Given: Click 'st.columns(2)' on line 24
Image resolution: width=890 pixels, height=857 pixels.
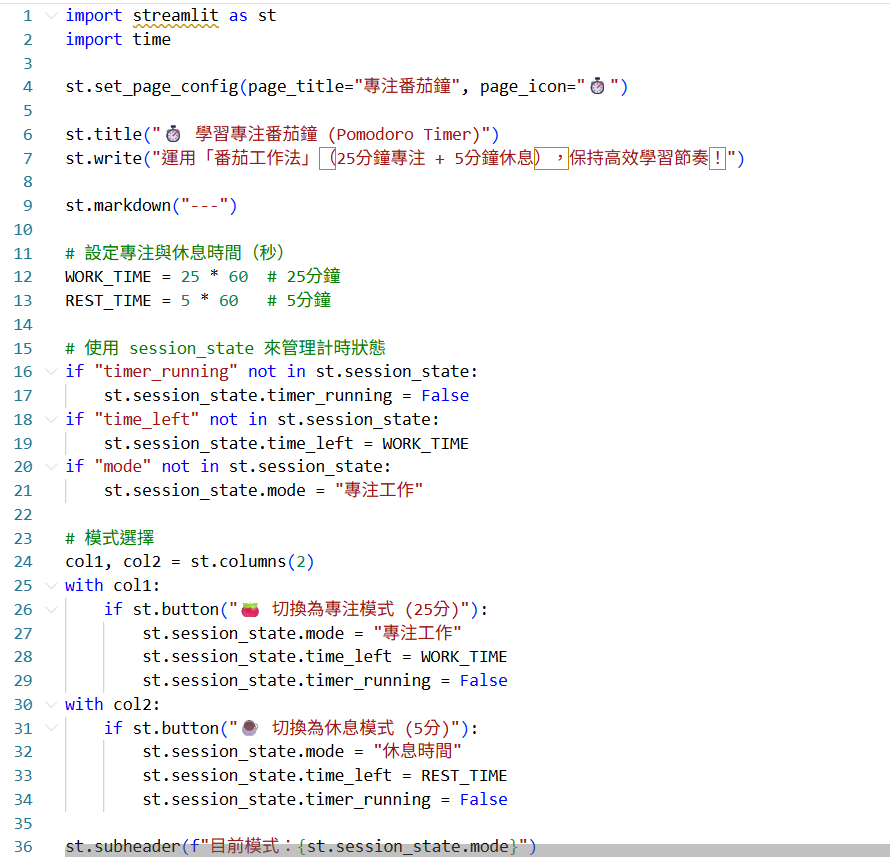Looking at the screenshot, I should [252, 562].
